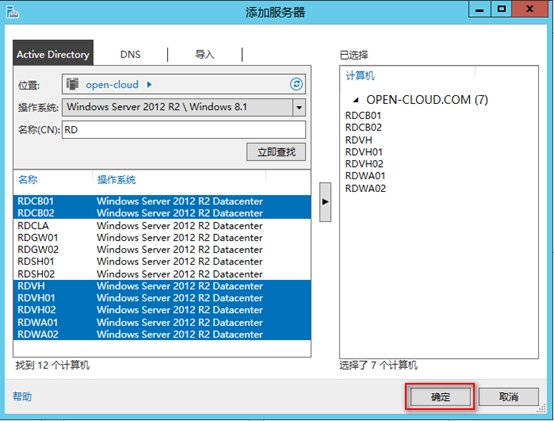This screenshot has height=421, width=554.
Task: Click the 名称(CN) input field
Action: [184, 130]
